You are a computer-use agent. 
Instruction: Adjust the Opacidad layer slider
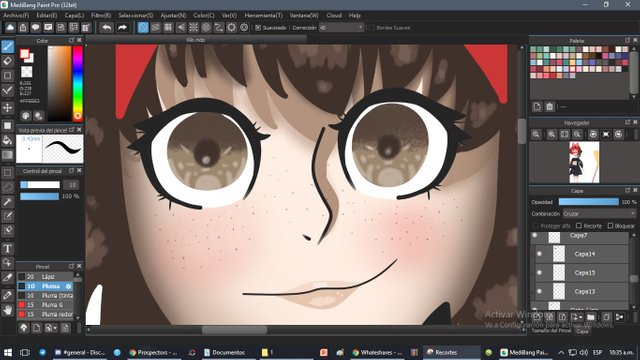(589, 202)
